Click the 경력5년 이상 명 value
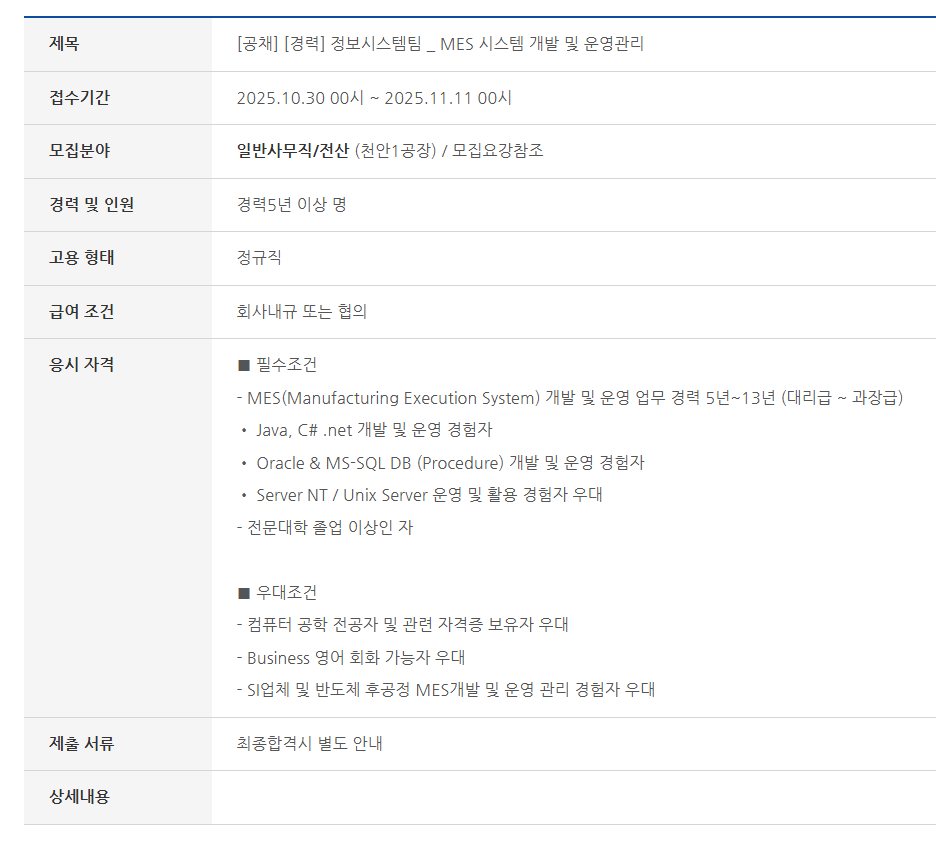This screenshot has width=936, height=843. (291, 205)
